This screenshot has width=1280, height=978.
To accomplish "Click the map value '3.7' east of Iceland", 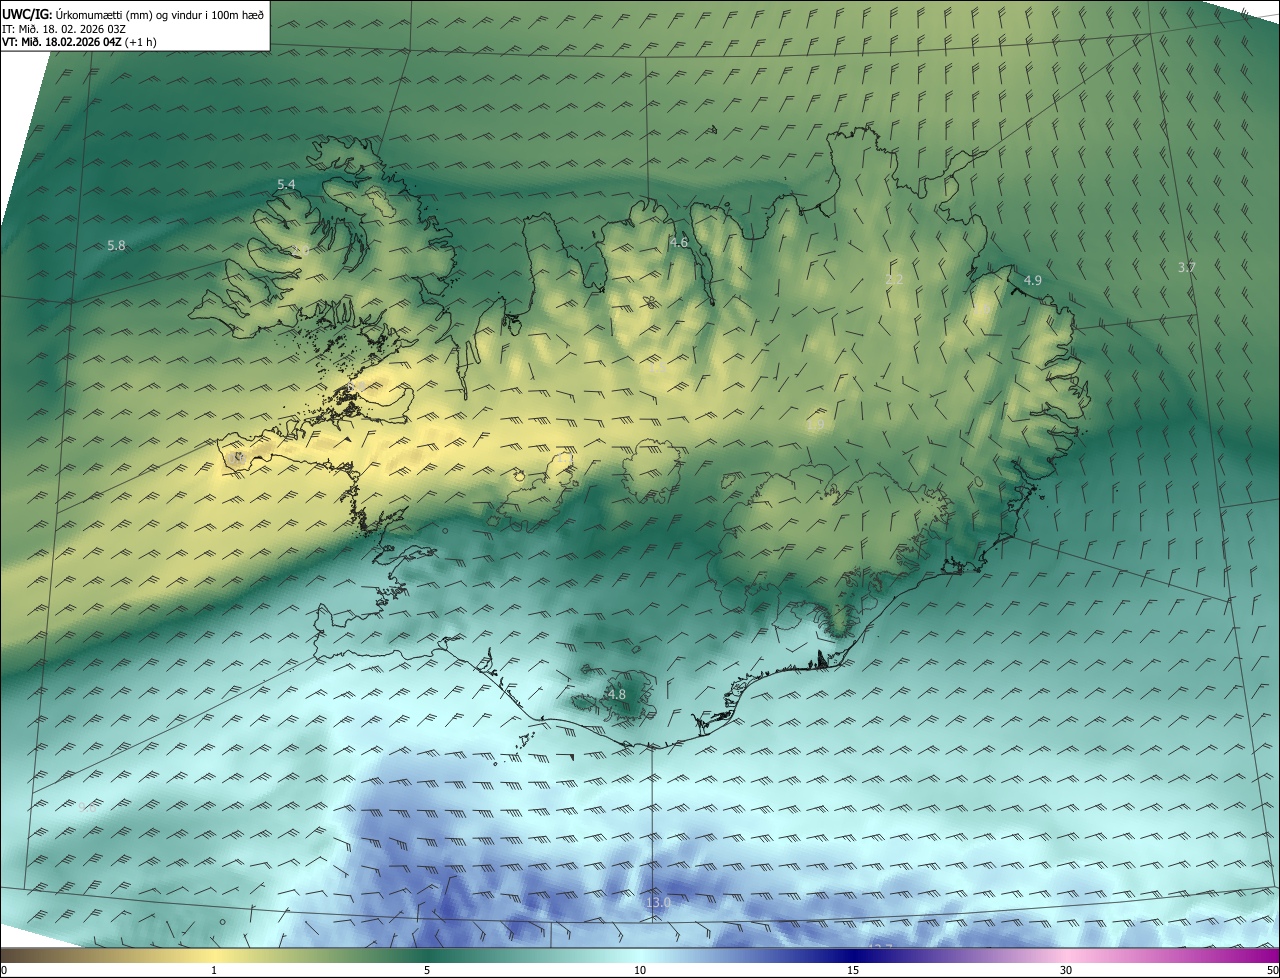I will (1186, 267).
